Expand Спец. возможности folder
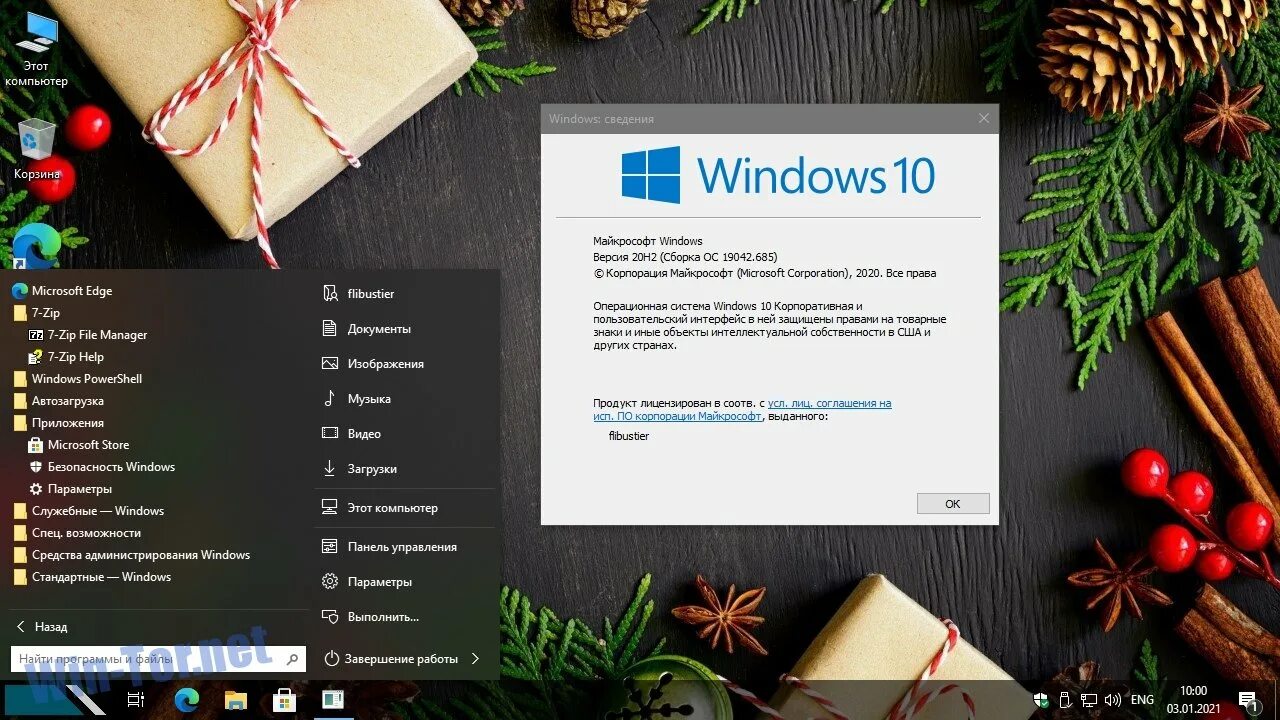Viewport: 1280px width, 720px height. click(x=77, y=533)
